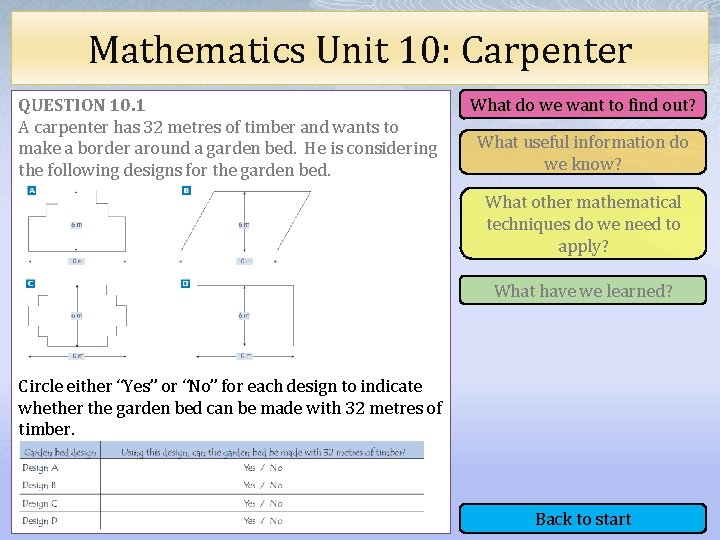Click the 'Using this design...' column header
720x540 pixels.
pyautogui.click(x=263, y=452)
